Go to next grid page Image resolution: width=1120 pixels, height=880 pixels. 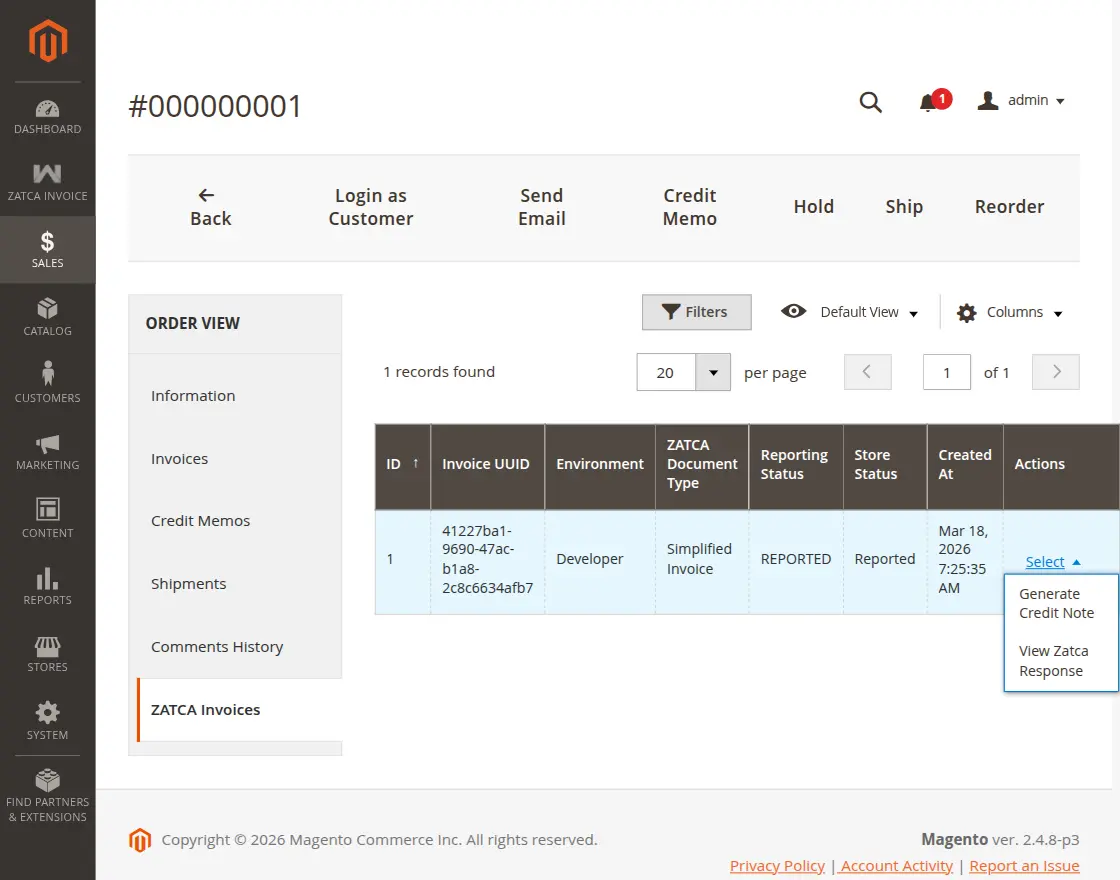[x=1056, y=372]
